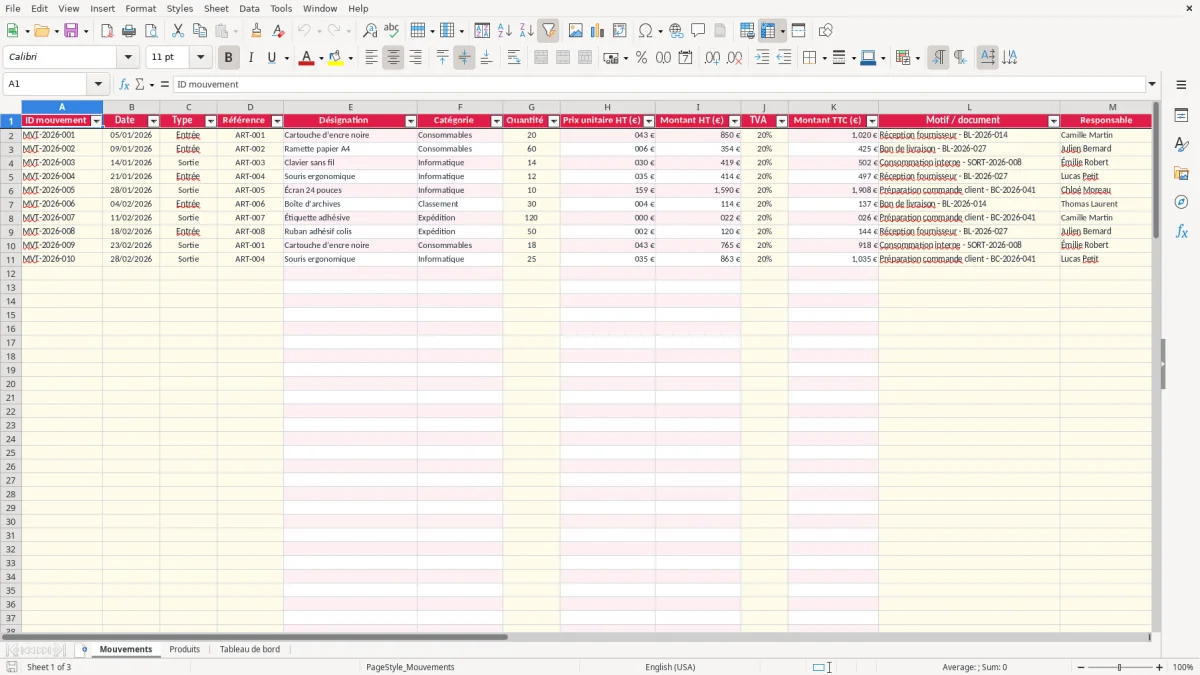Click the Cut scissors icon

[178, 31]
